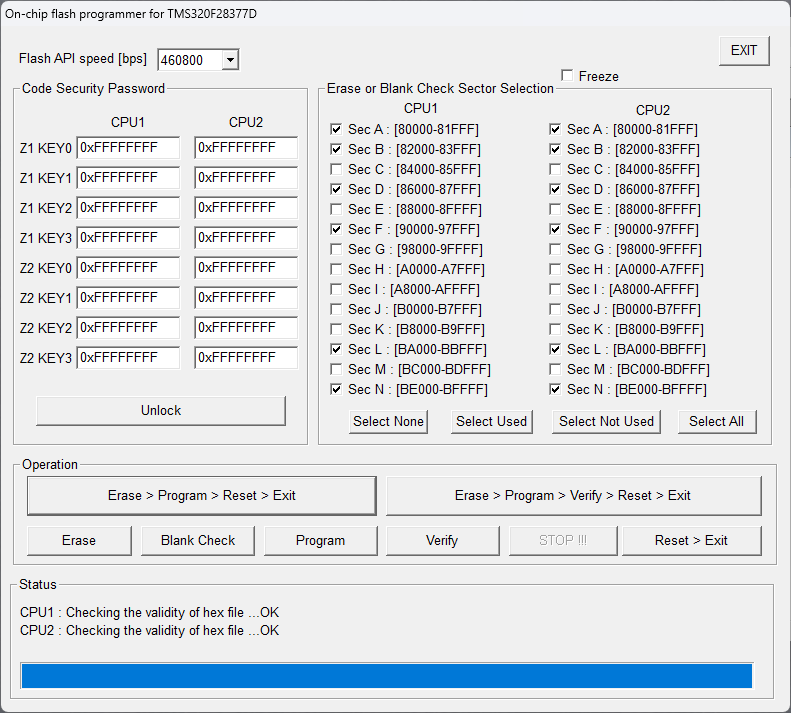Check CPU2 Sec K [B8000-B9FFF]

[x=555, y=330]
